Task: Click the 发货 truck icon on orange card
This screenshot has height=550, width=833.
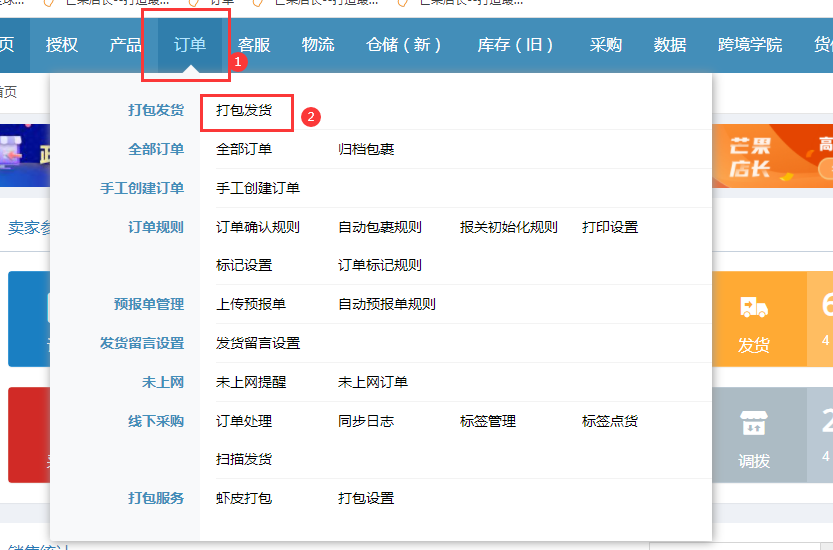Action: [x=754, y=307]
